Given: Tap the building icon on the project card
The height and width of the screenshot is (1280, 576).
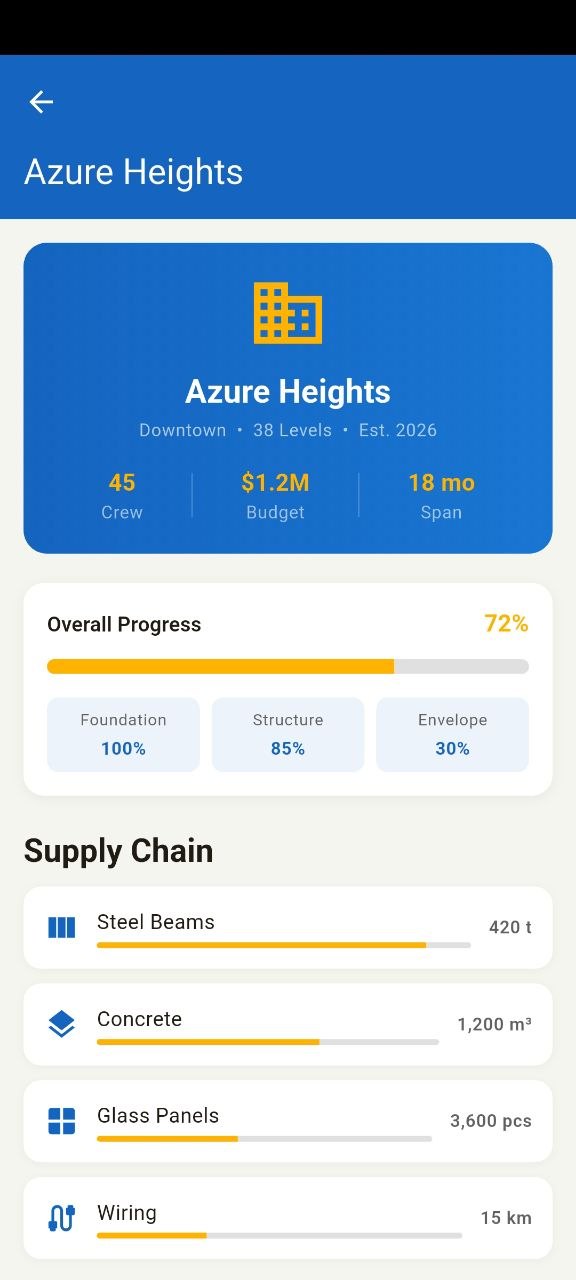Looking at the screenshot, I should click(288, 311).
